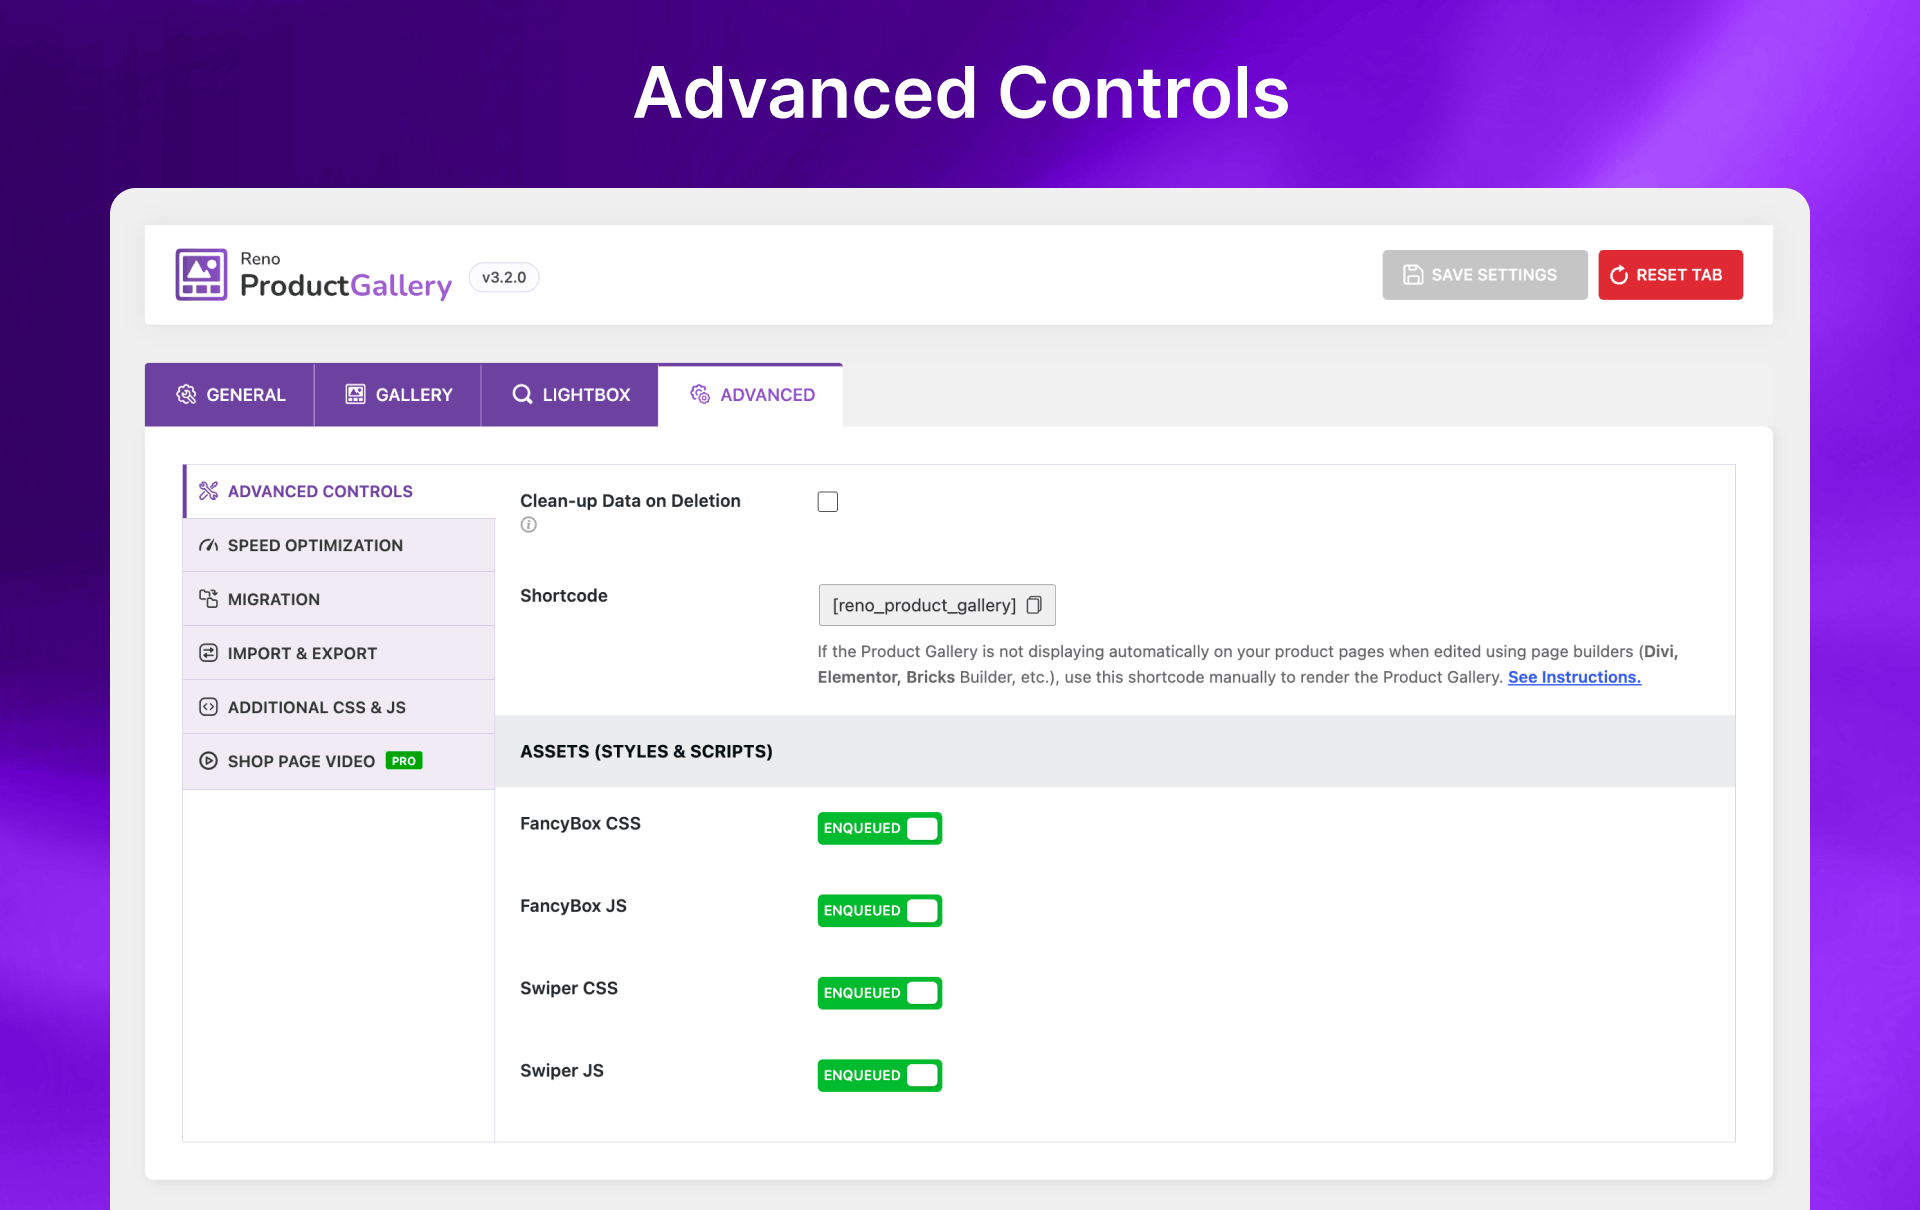Screen dimensions: 1920x1210
Task: Open the Import & Export section
Action: tap(339, 653)
